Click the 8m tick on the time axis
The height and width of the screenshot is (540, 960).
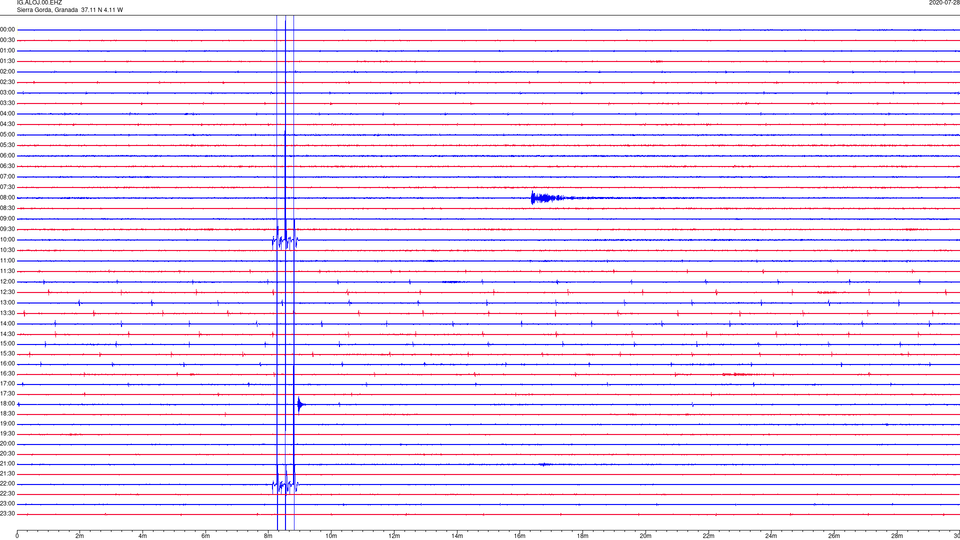(268, 536)
